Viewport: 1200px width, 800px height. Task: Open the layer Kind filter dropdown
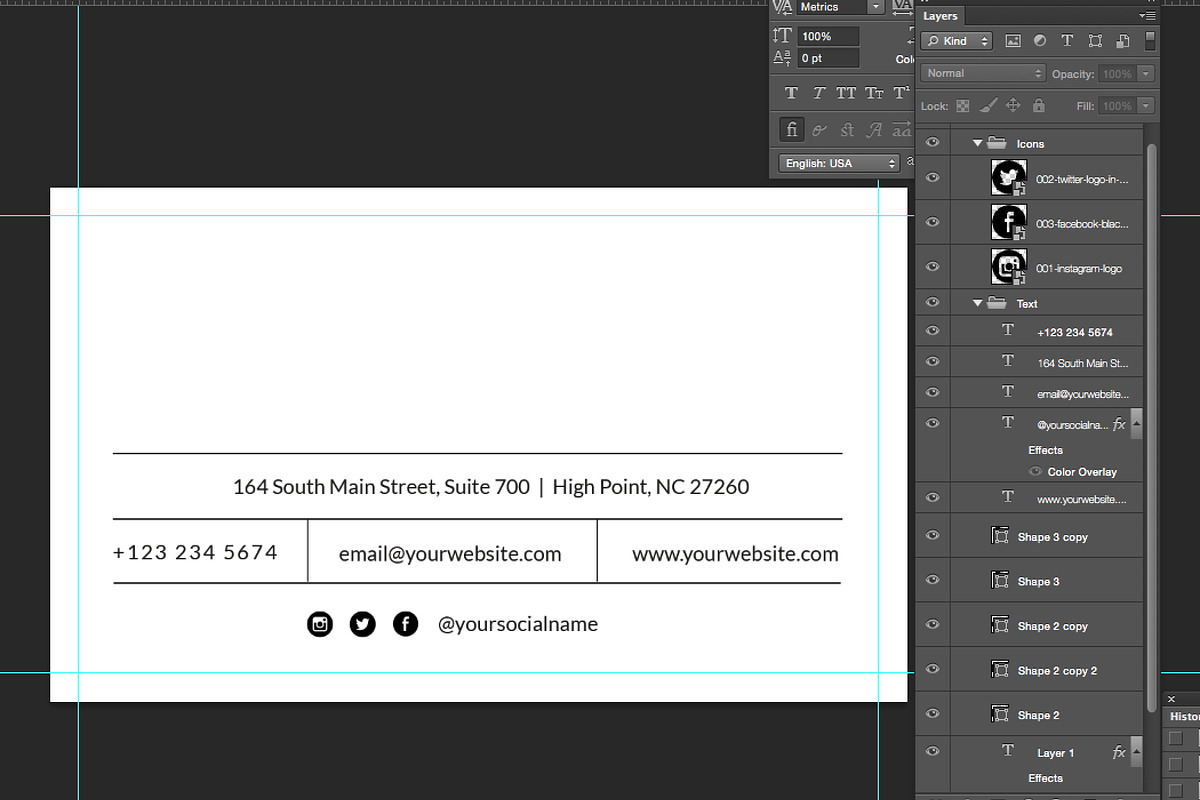[957, 41]
